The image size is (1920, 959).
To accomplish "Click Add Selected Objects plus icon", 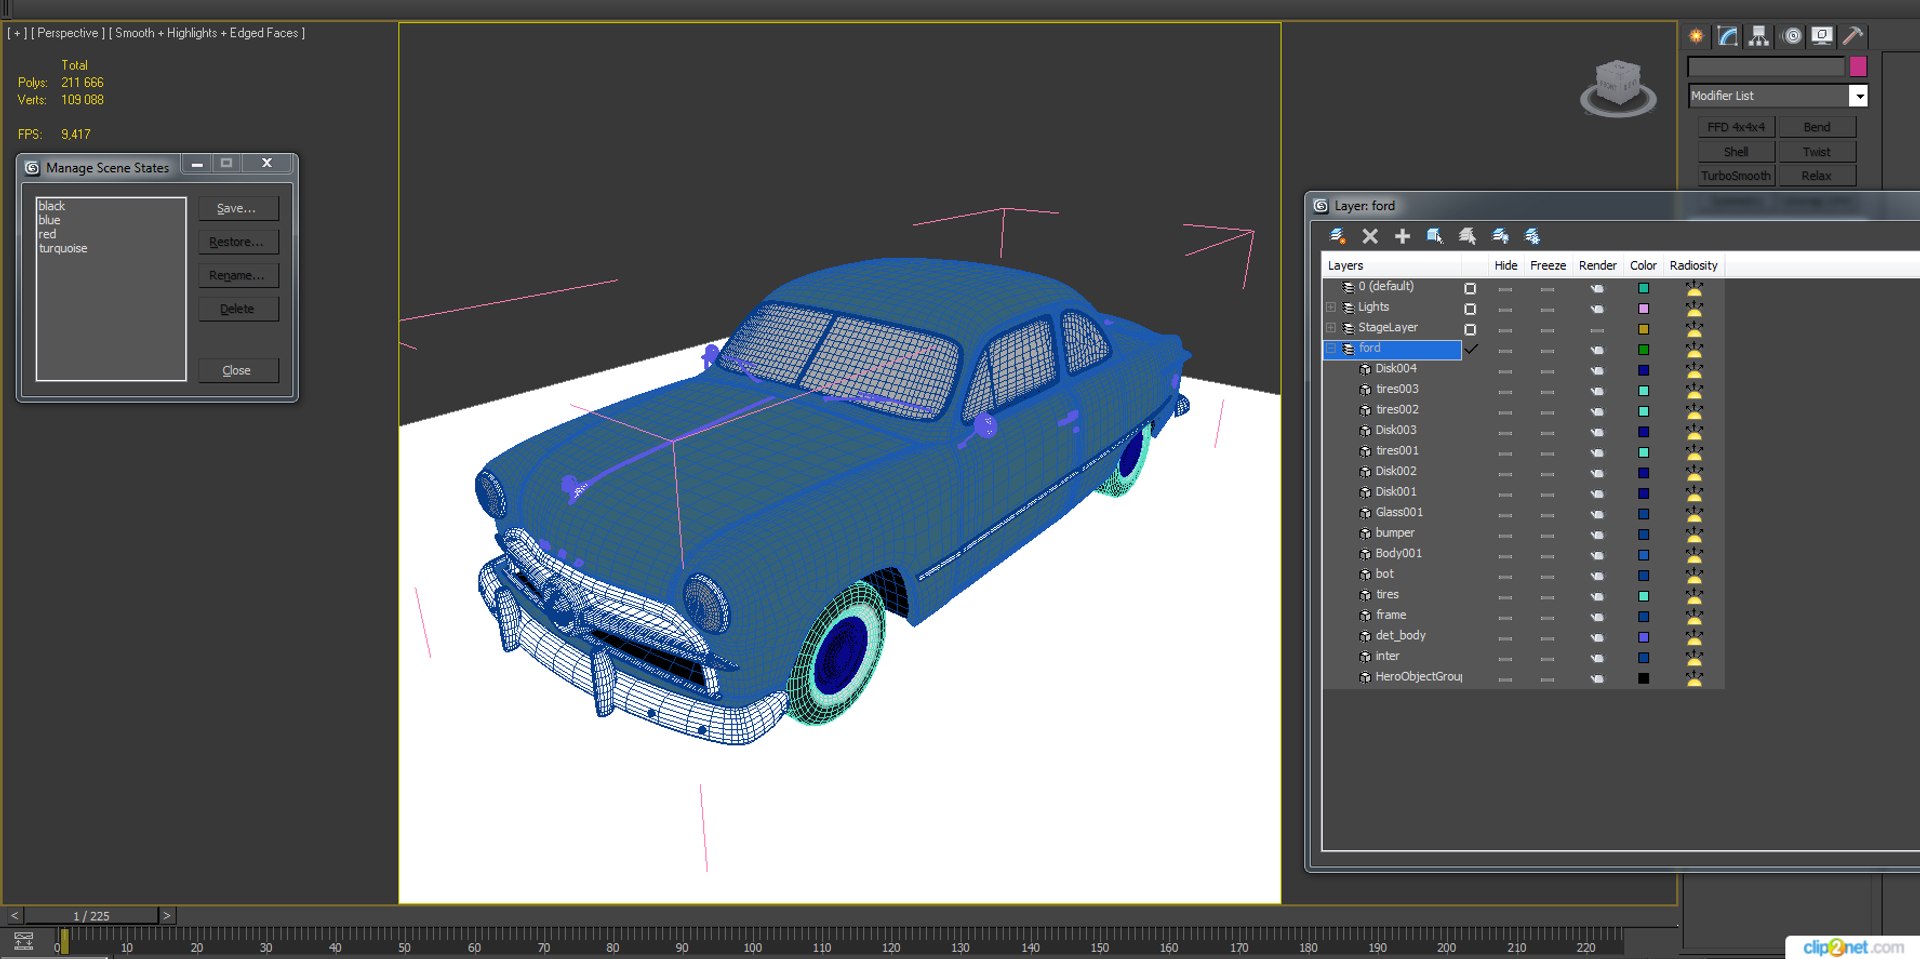I will (1402, 236).
